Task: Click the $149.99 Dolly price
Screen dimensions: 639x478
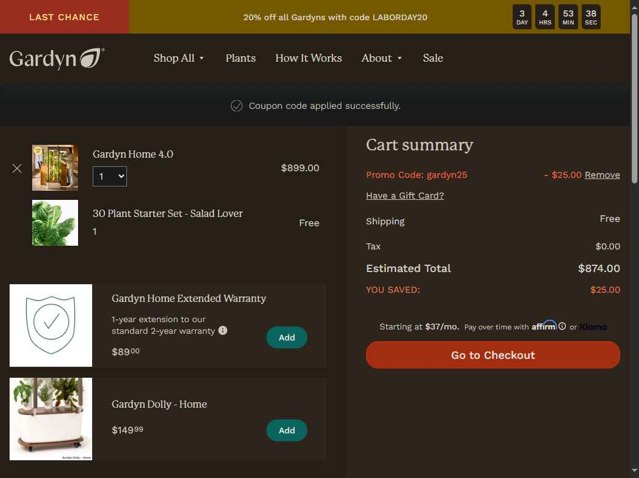Action: pos(127,430)
